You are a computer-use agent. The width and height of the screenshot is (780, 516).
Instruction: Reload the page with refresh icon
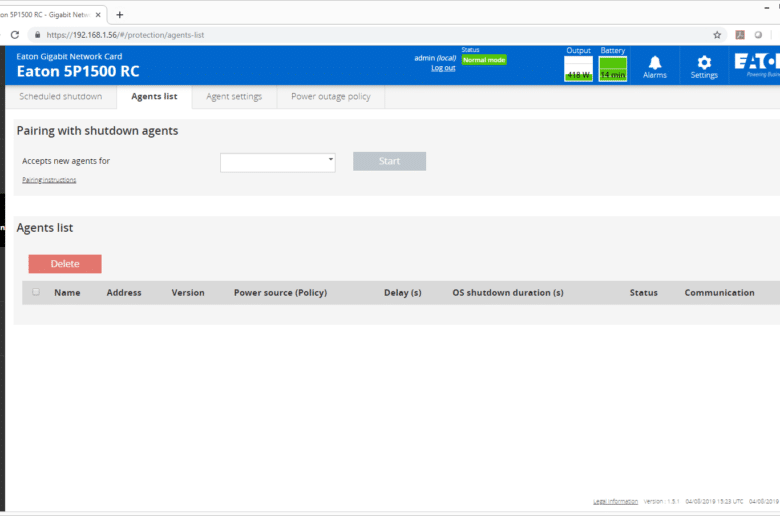pyautogui.click(x=15, y=35)
